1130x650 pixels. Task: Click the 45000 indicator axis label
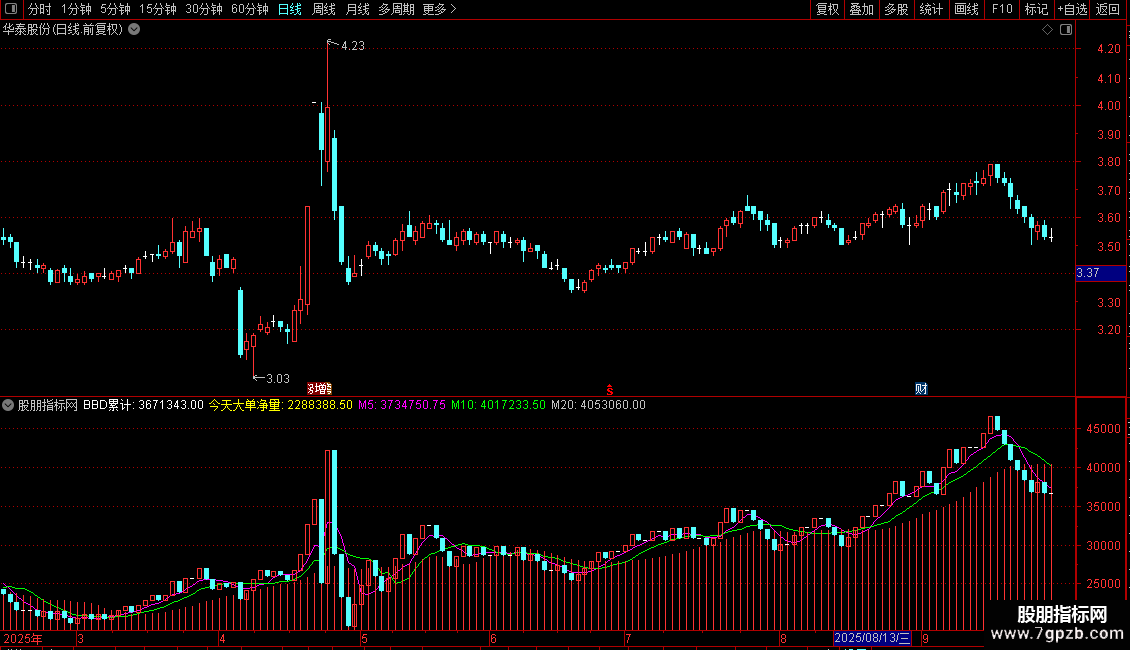pos(1103,429)
